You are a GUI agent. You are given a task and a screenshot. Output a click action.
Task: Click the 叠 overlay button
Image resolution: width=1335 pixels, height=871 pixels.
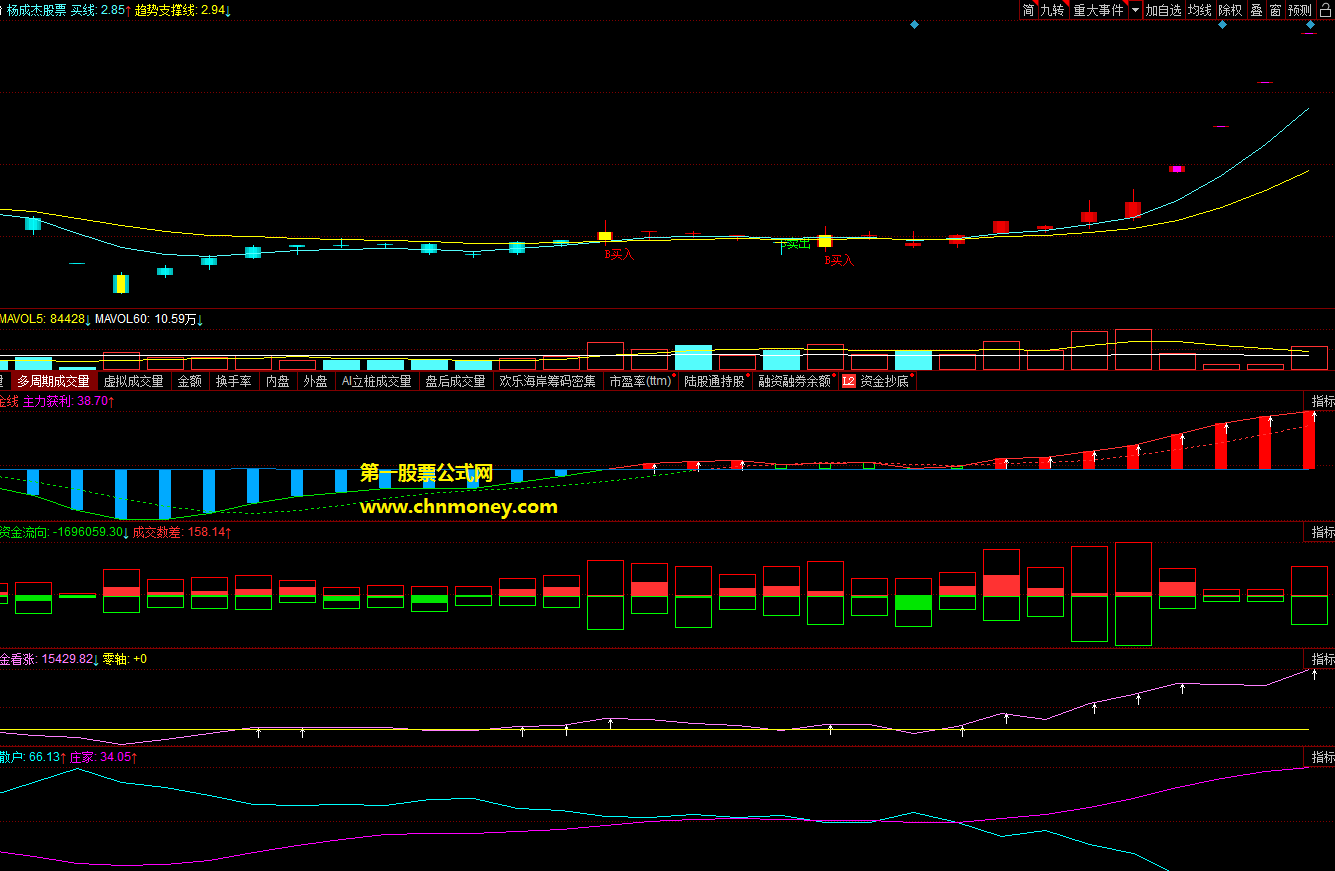(1256, 10)
